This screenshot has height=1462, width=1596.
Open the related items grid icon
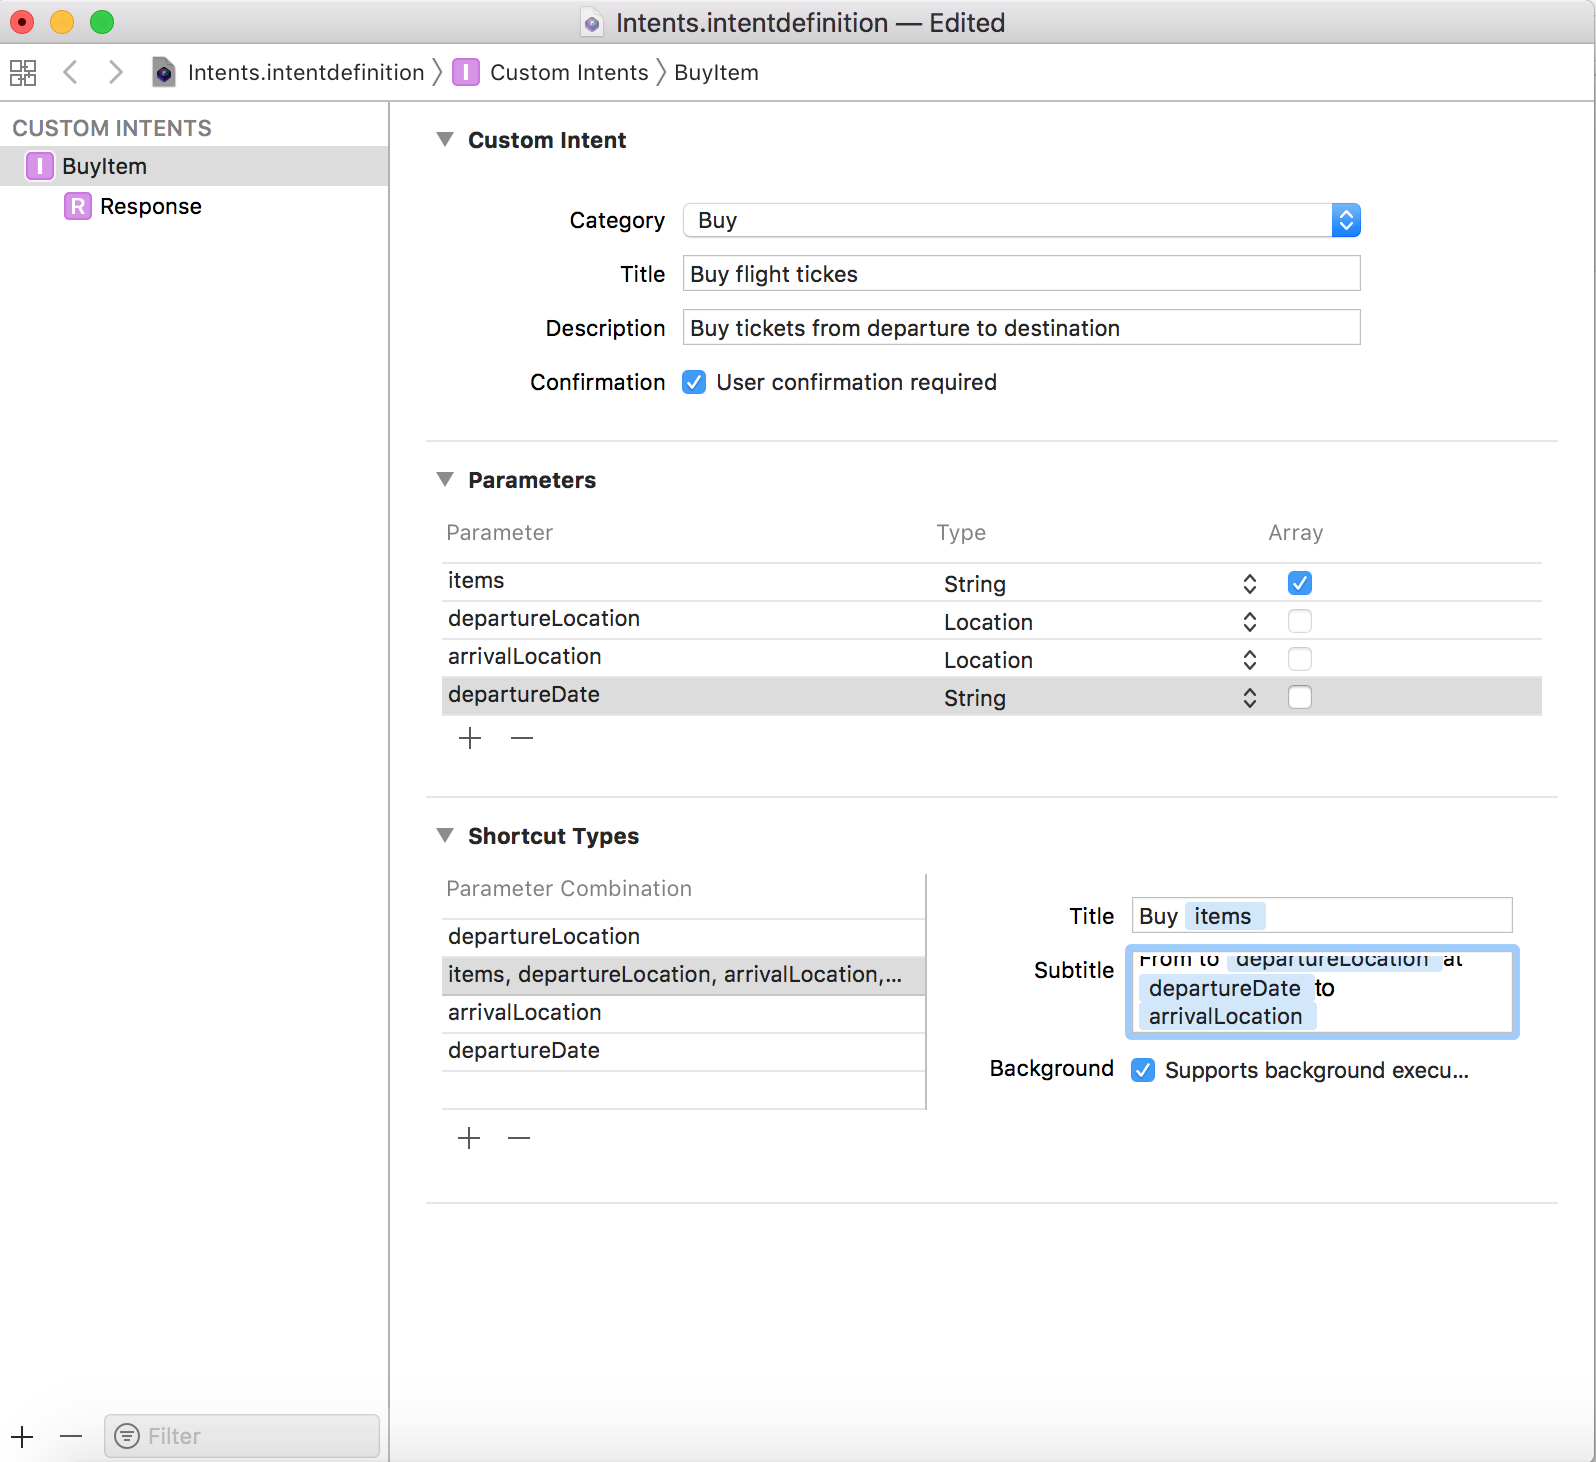tap(23, 72)
